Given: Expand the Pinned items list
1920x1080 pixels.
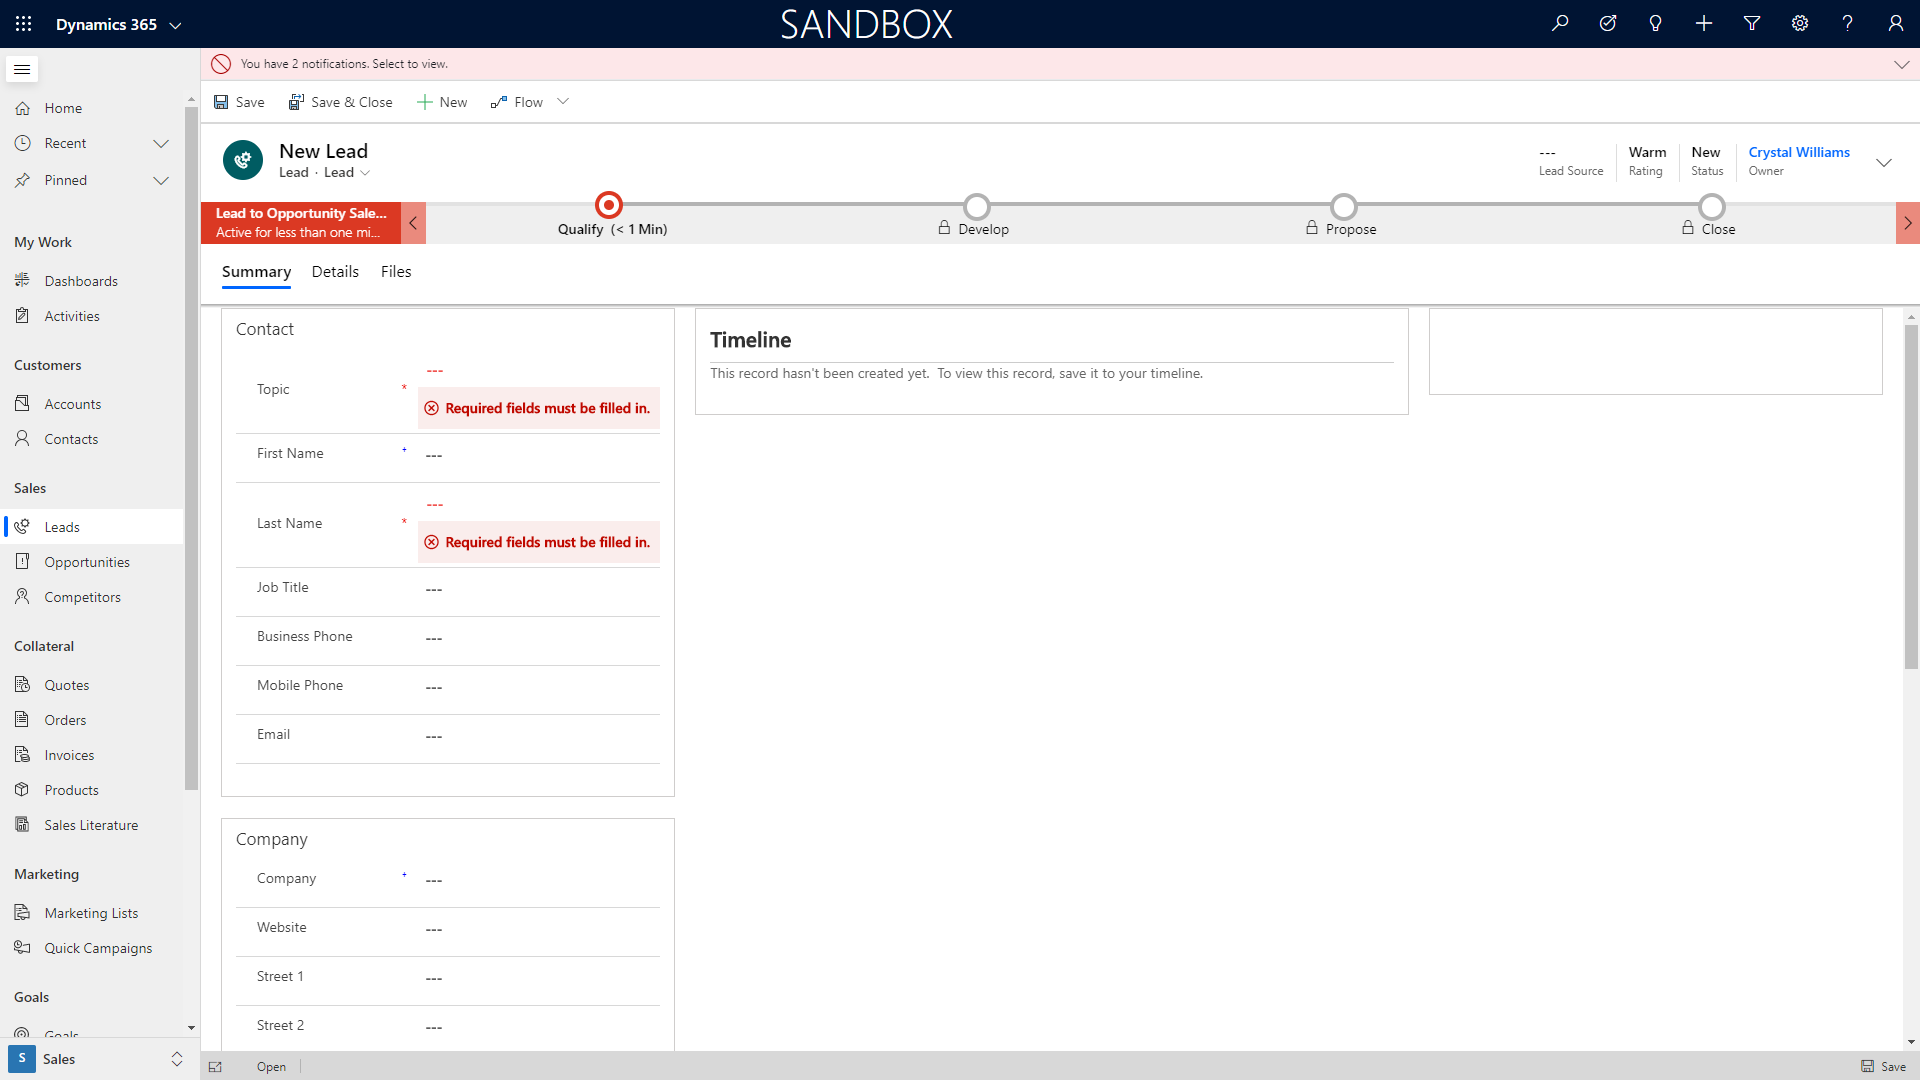Looking at the screenshot, I should pyautogui.click(x=161, y=181).
